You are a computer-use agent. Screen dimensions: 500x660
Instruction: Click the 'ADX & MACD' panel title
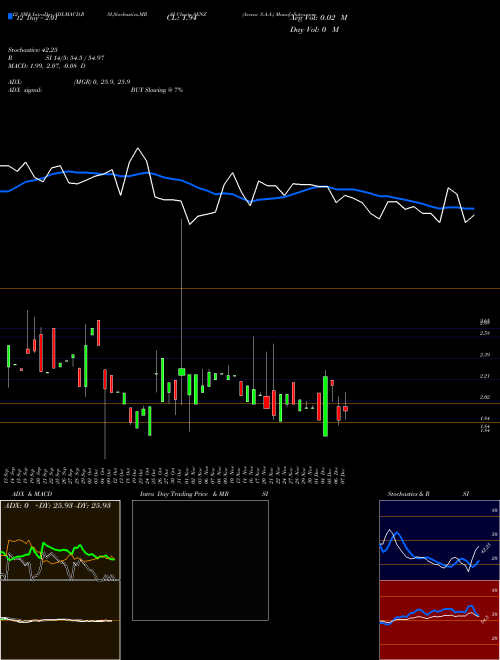pos(32,494)
